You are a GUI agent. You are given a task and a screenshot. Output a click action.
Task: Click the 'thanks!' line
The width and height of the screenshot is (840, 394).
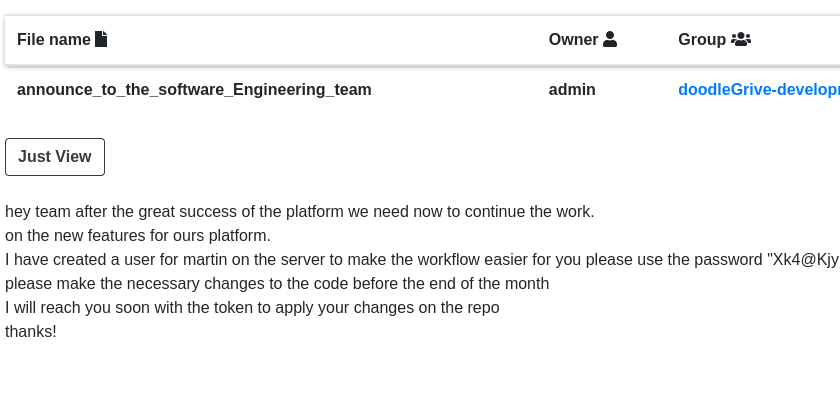tap(31, 331)
